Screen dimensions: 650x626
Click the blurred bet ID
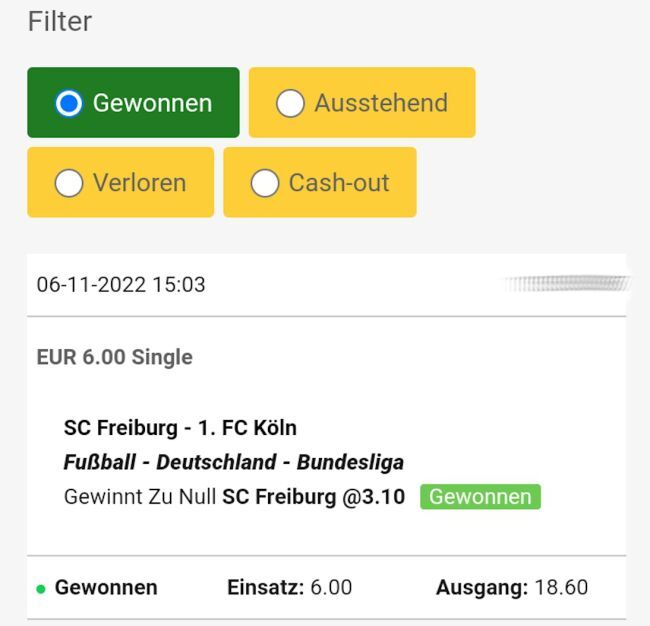click(x=566, y=285)
